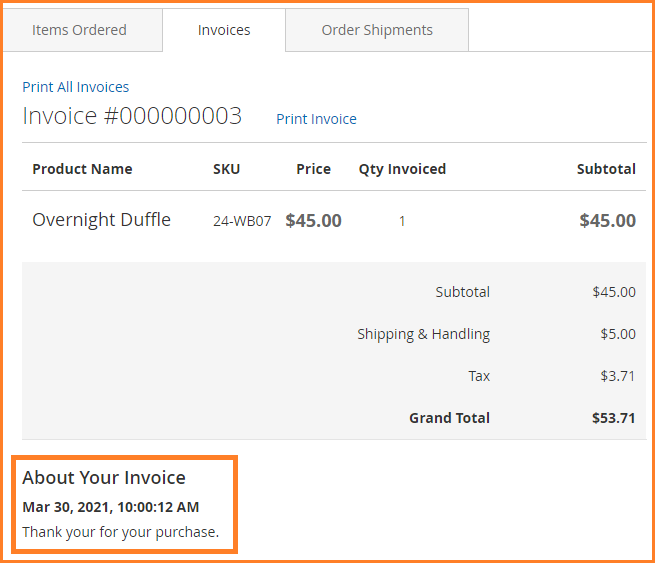Switch to the Items Ordered tab
The width and height of the screenshot is (655, 564).
pyautogui.click(x=79, y=30)
